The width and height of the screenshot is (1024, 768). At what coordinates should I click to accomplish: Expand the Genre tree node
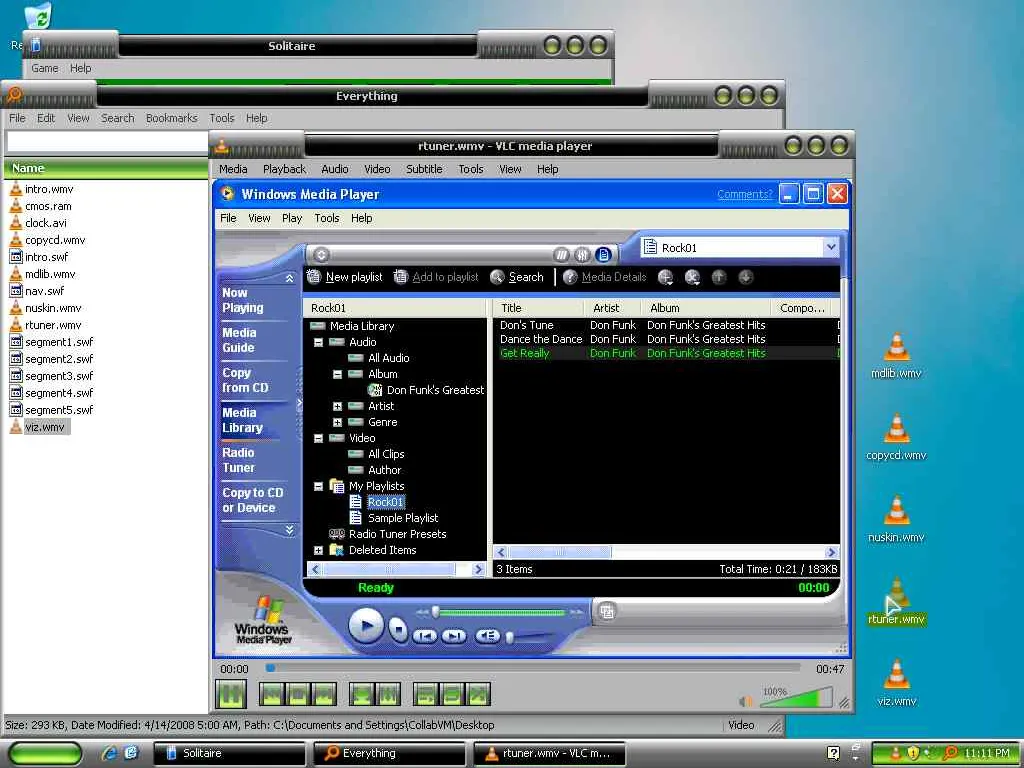click(338, 423)
